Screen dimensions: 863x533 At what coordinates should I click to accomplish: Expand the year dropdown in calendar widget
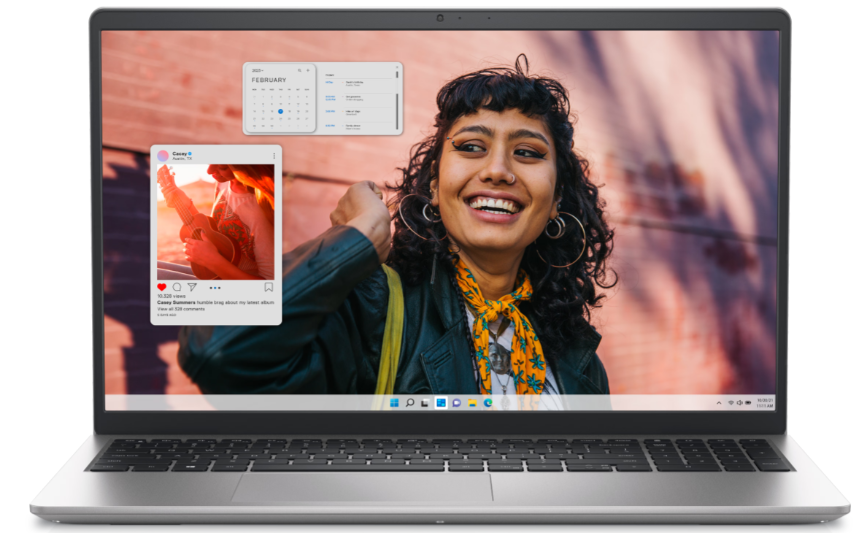pos(258,70)
